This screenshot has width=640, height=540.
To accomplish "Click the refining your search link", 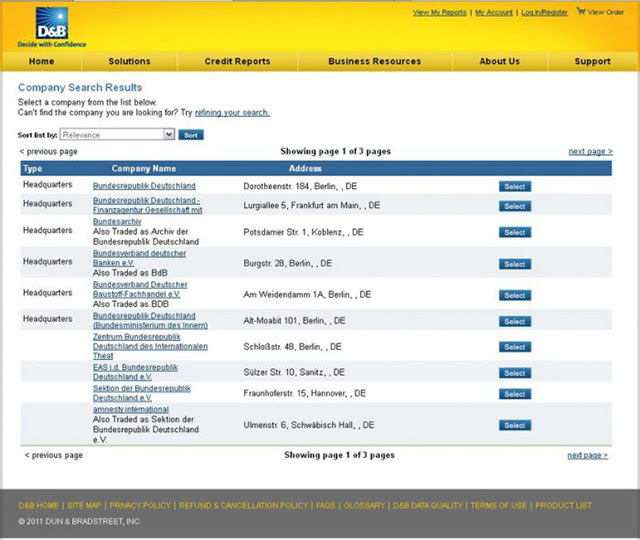I will pyautogui.click(x=232, y=113).
